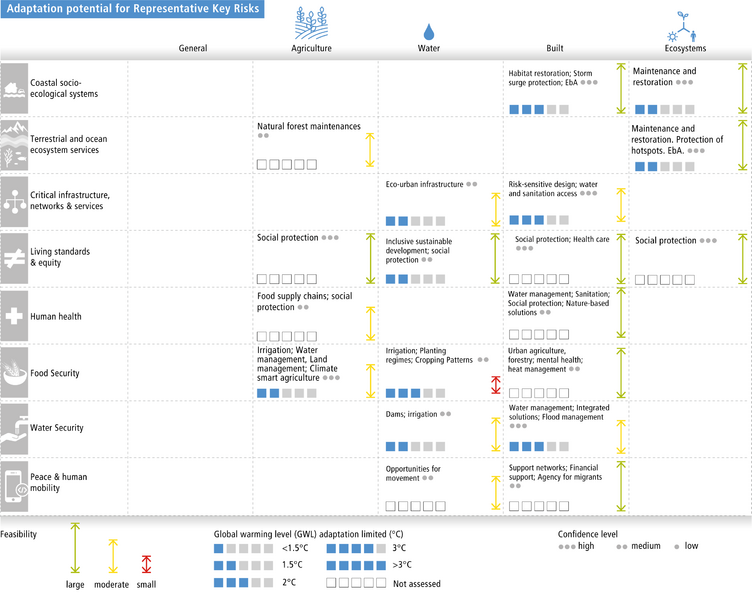
Task: Click the Critical infrastructure, networks & services label
Action: [70, 200]
